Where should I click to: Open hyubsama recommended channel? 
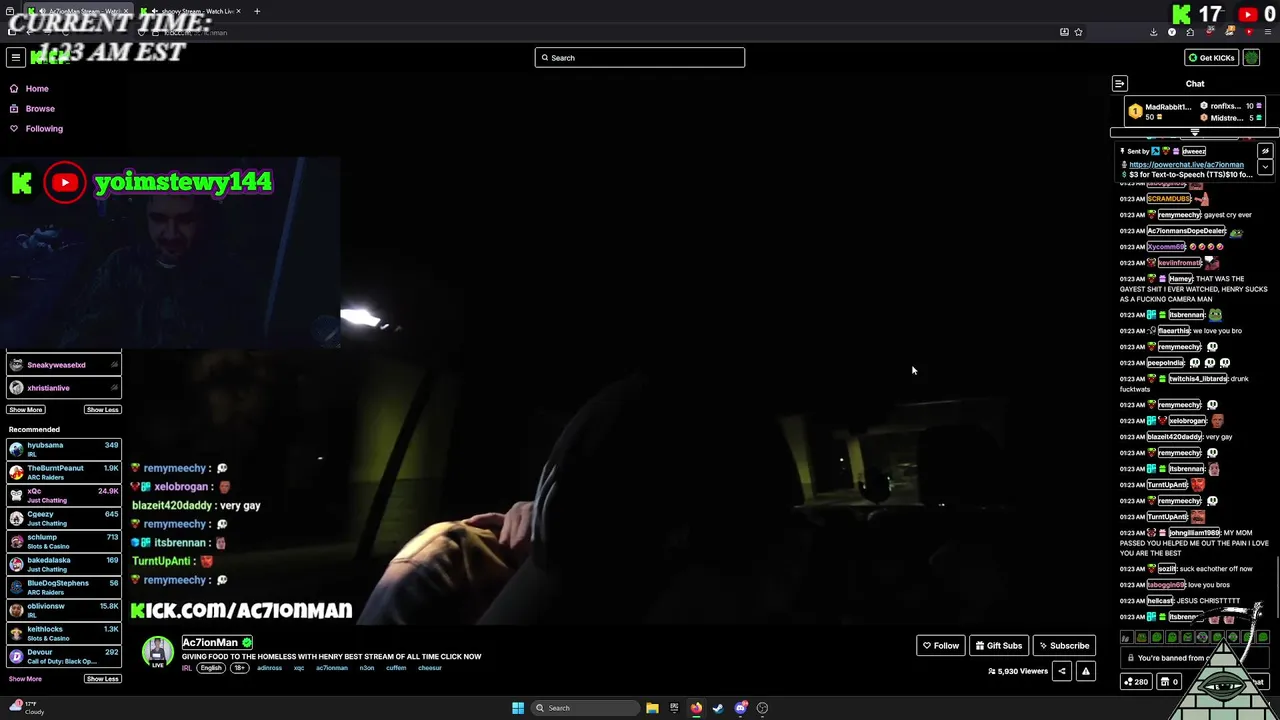point(64,449)
